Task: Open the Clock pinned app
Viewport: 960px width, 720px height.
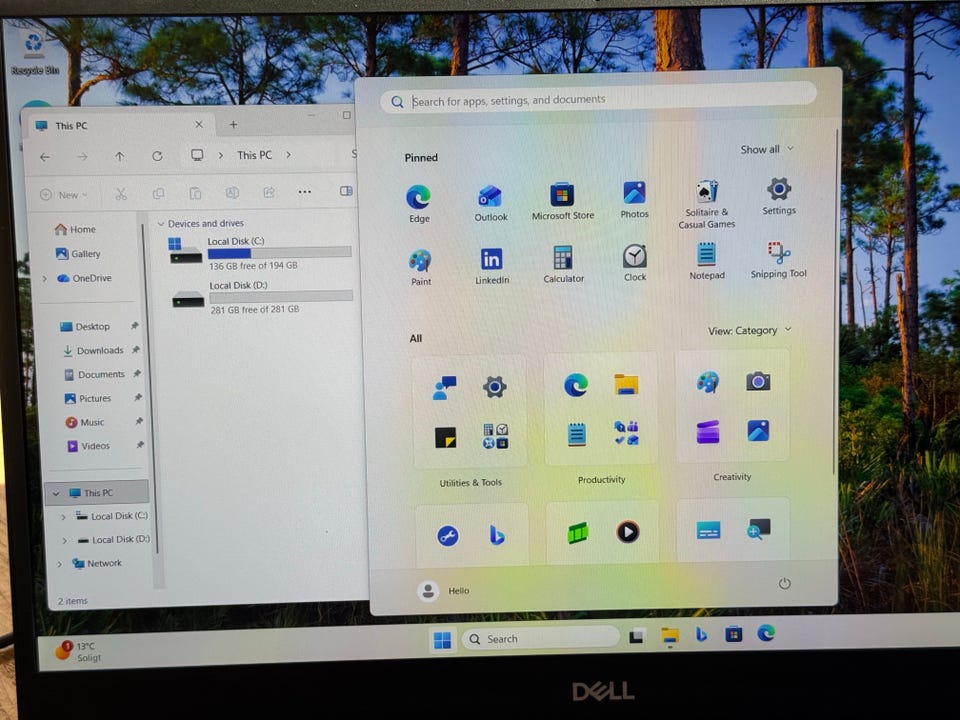Action: coord(635,263)
